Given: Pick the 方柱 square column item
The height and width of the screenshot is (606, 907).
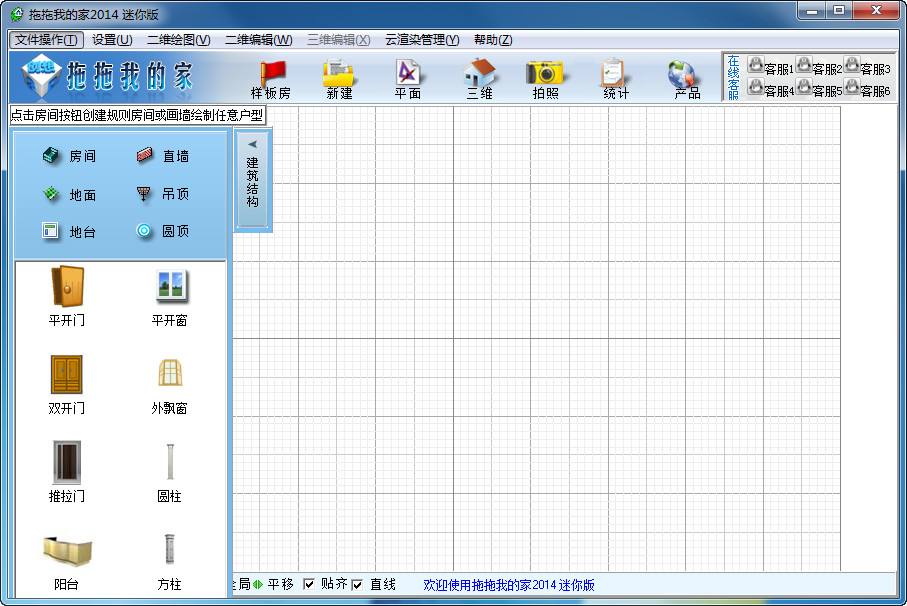Looking at the screenshot, I should click(x=169, y=562).
